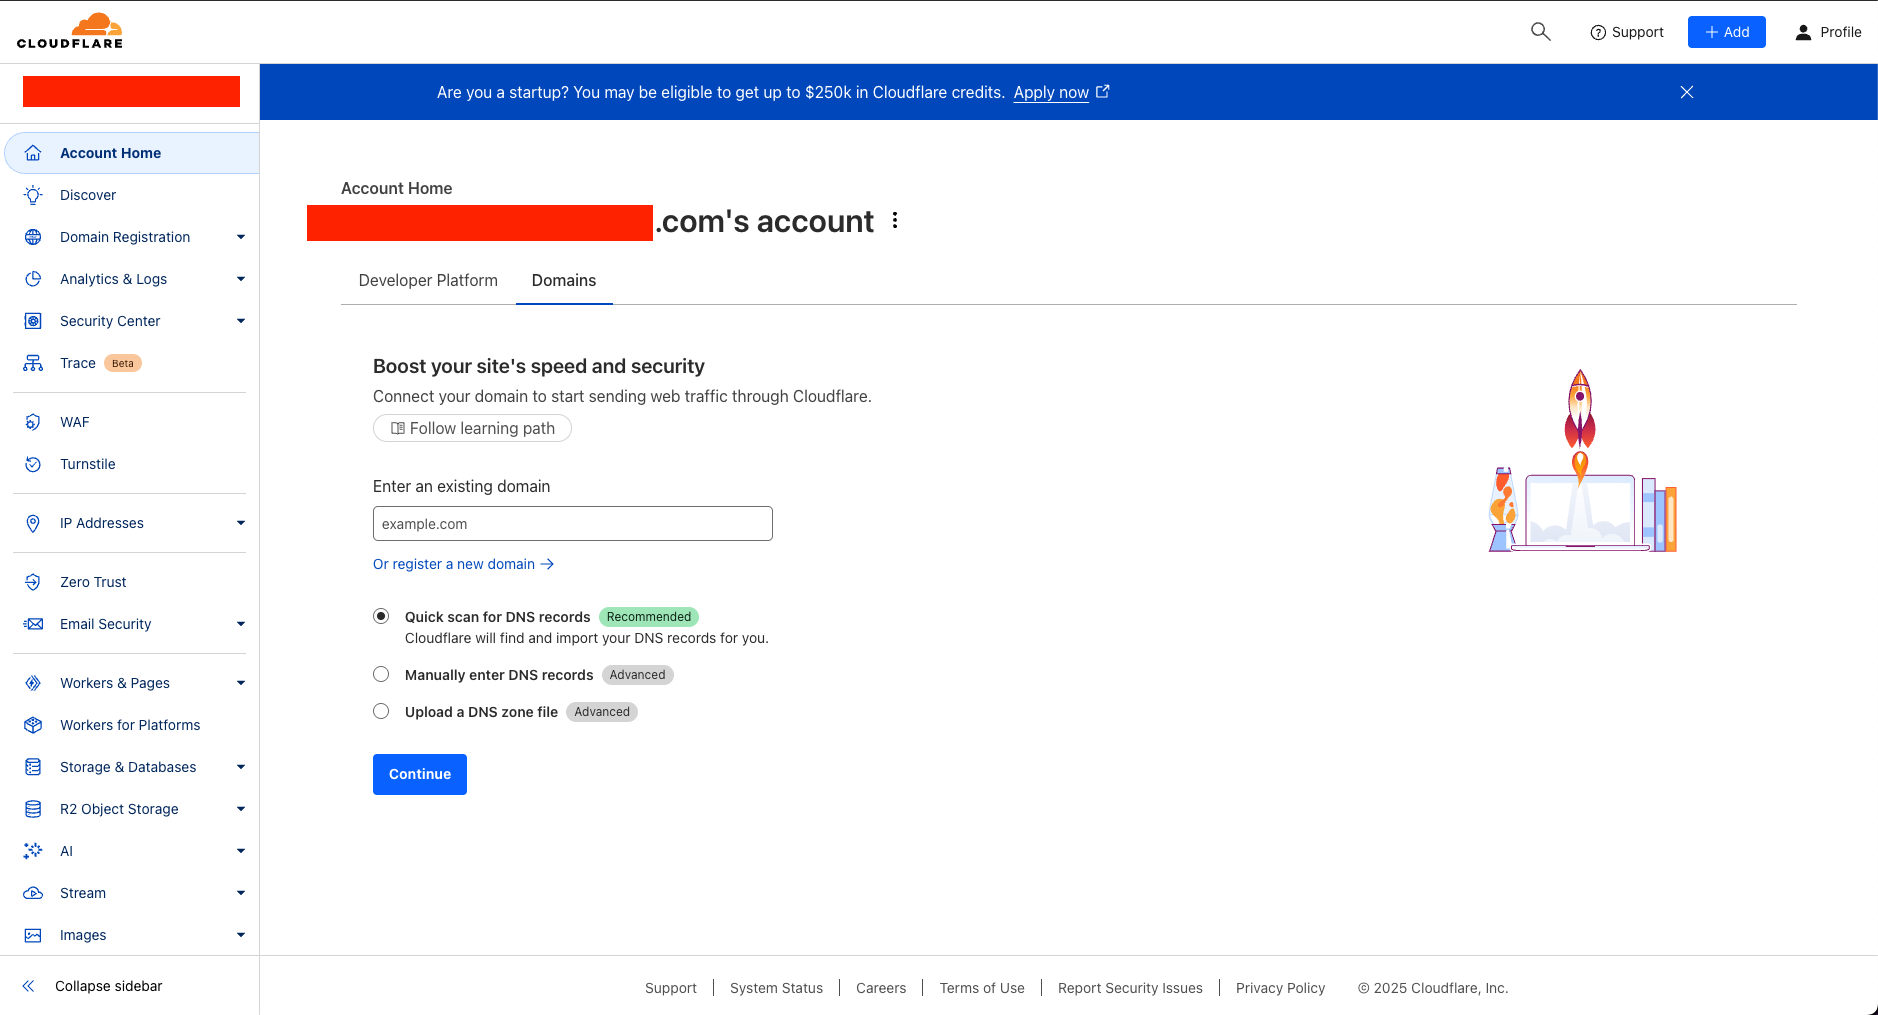Image resolution: width=1878 pixels, height=1015 pixels.
Task: Click the Recommended badge
Action: coord(649,617)
